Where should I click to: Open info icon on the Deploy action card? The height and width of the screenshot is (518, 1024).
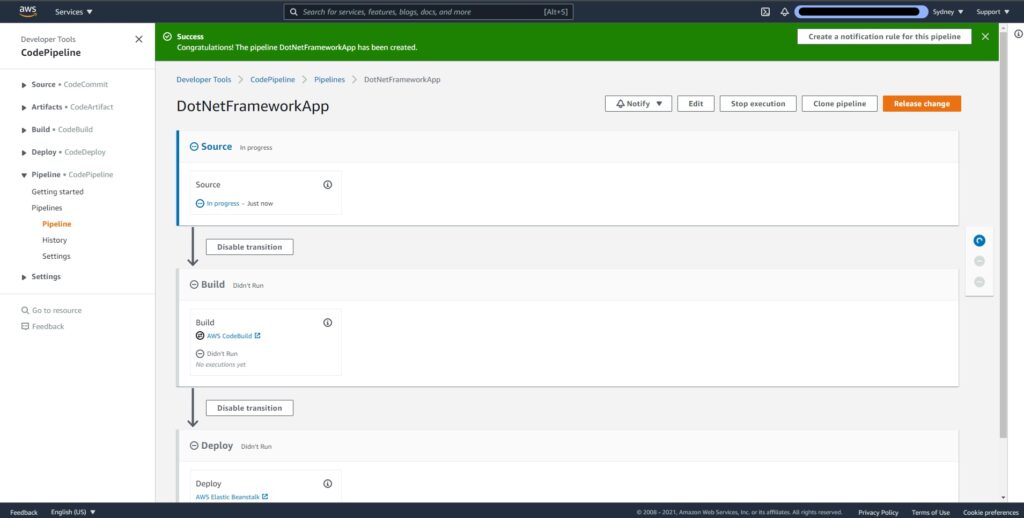[x=327, y=484]
